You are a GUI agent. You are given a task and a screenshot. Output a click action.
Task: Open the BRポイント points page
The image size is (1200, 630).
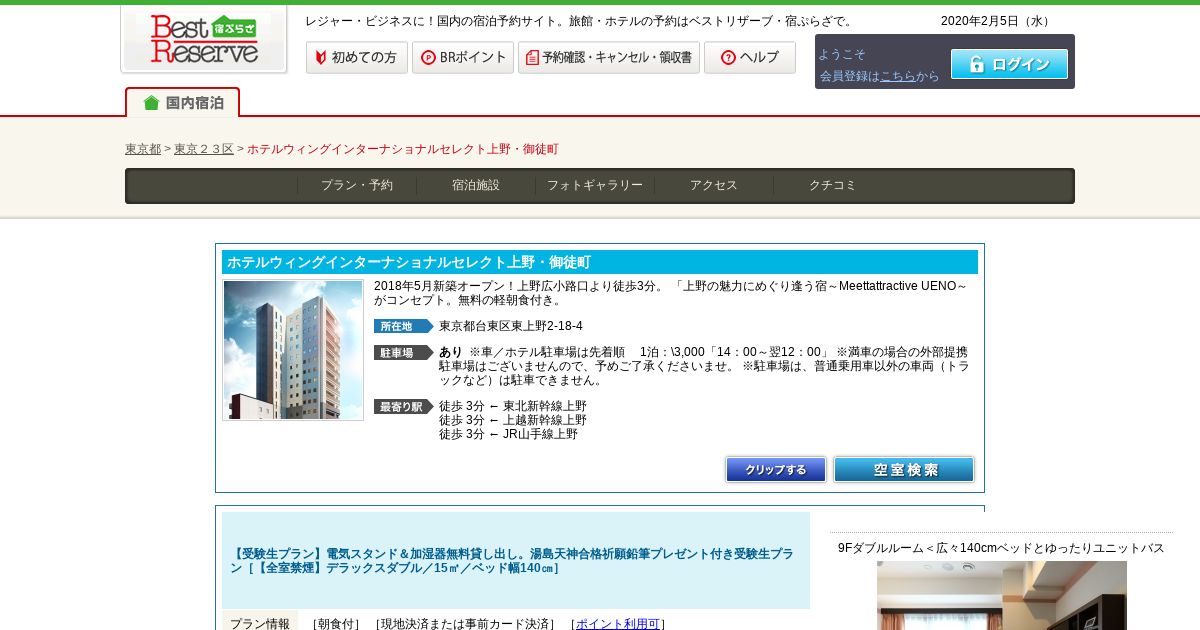pyautogui.click(x=463, y=57)
